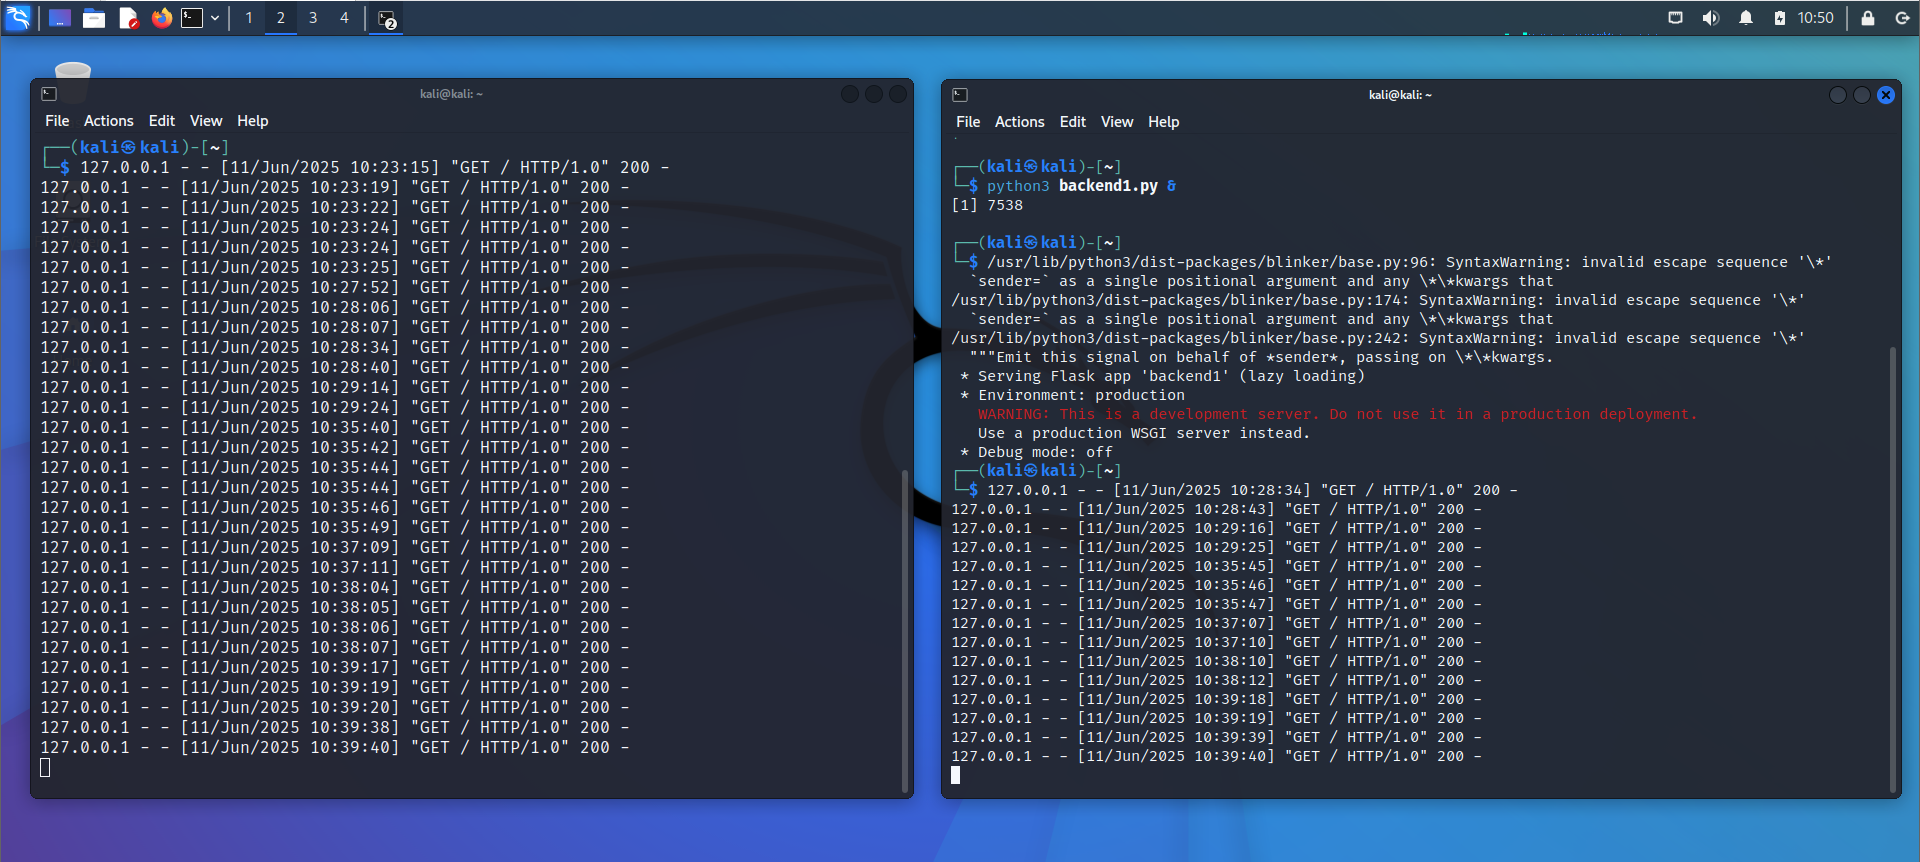Click the volume speaker icon
This screenshot has height=862, width=1920.
(x=1711, y=18)
